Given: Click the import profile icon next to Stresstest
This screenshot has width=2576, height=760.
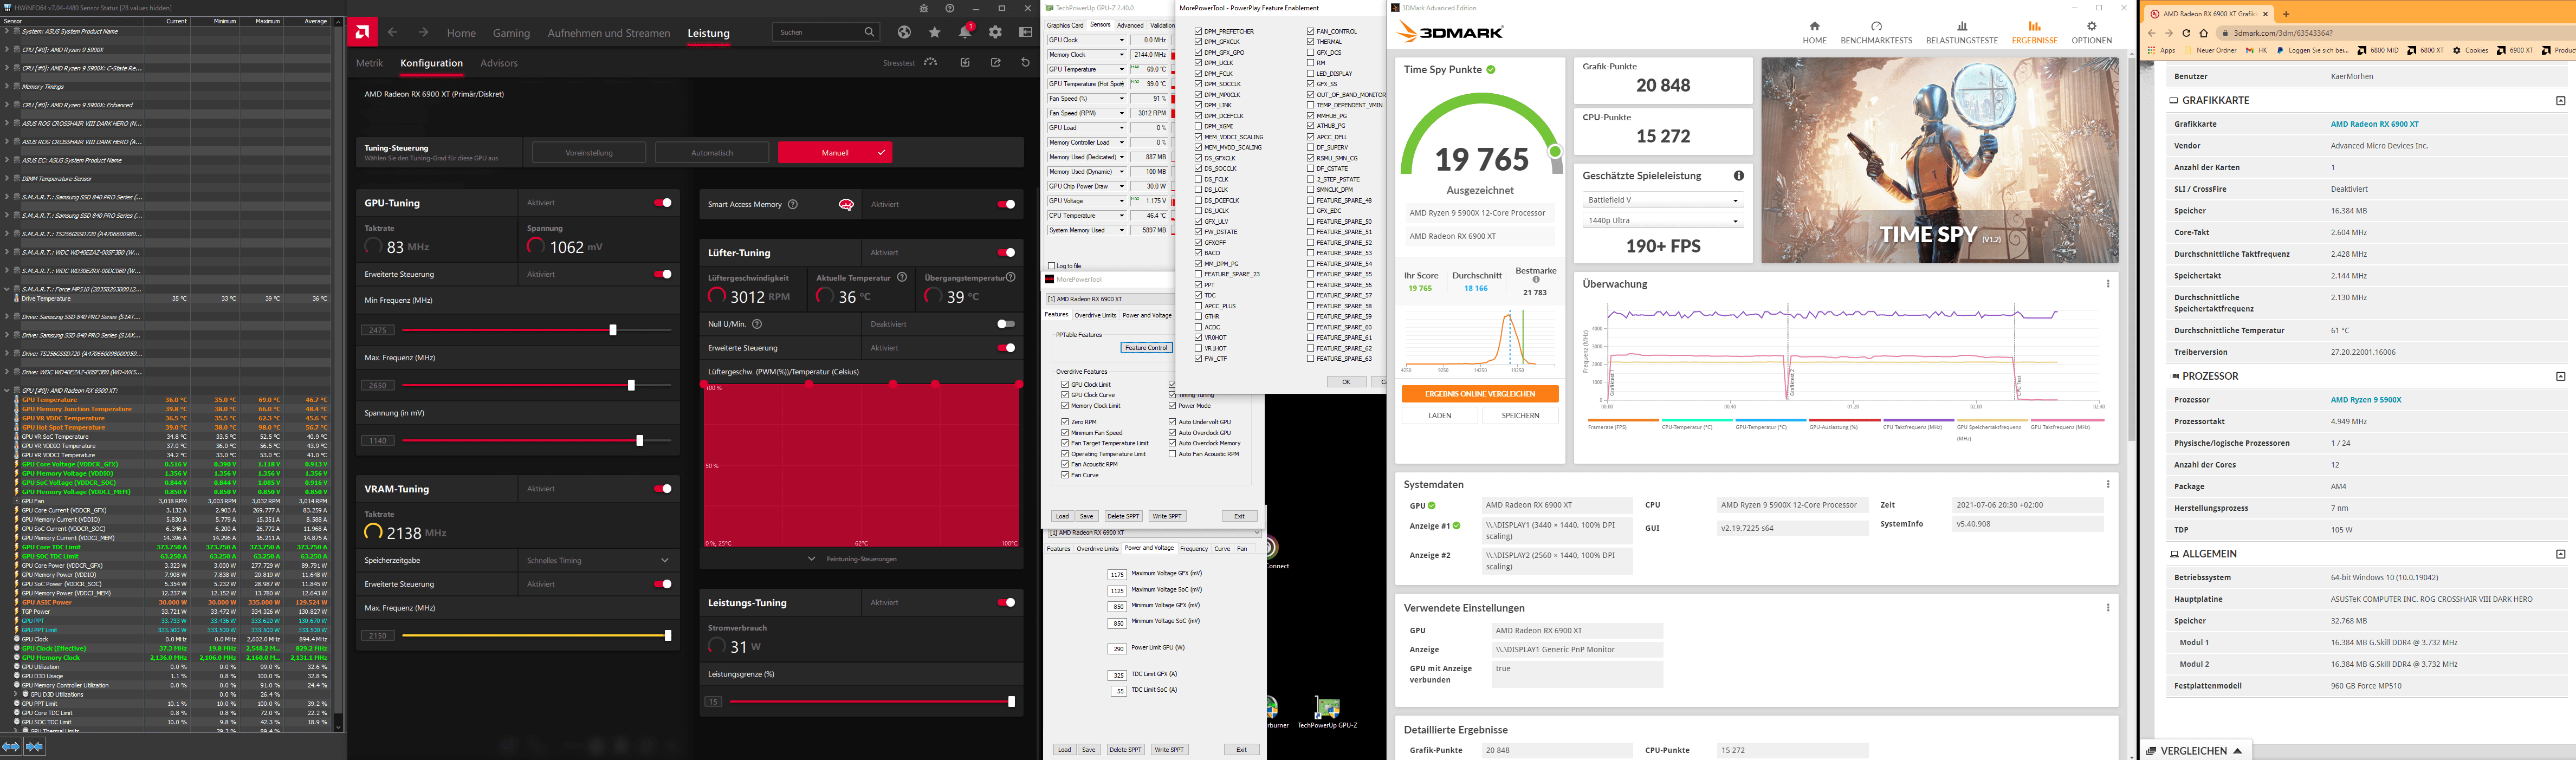Looking at the screenshot, I should (965, 62).
